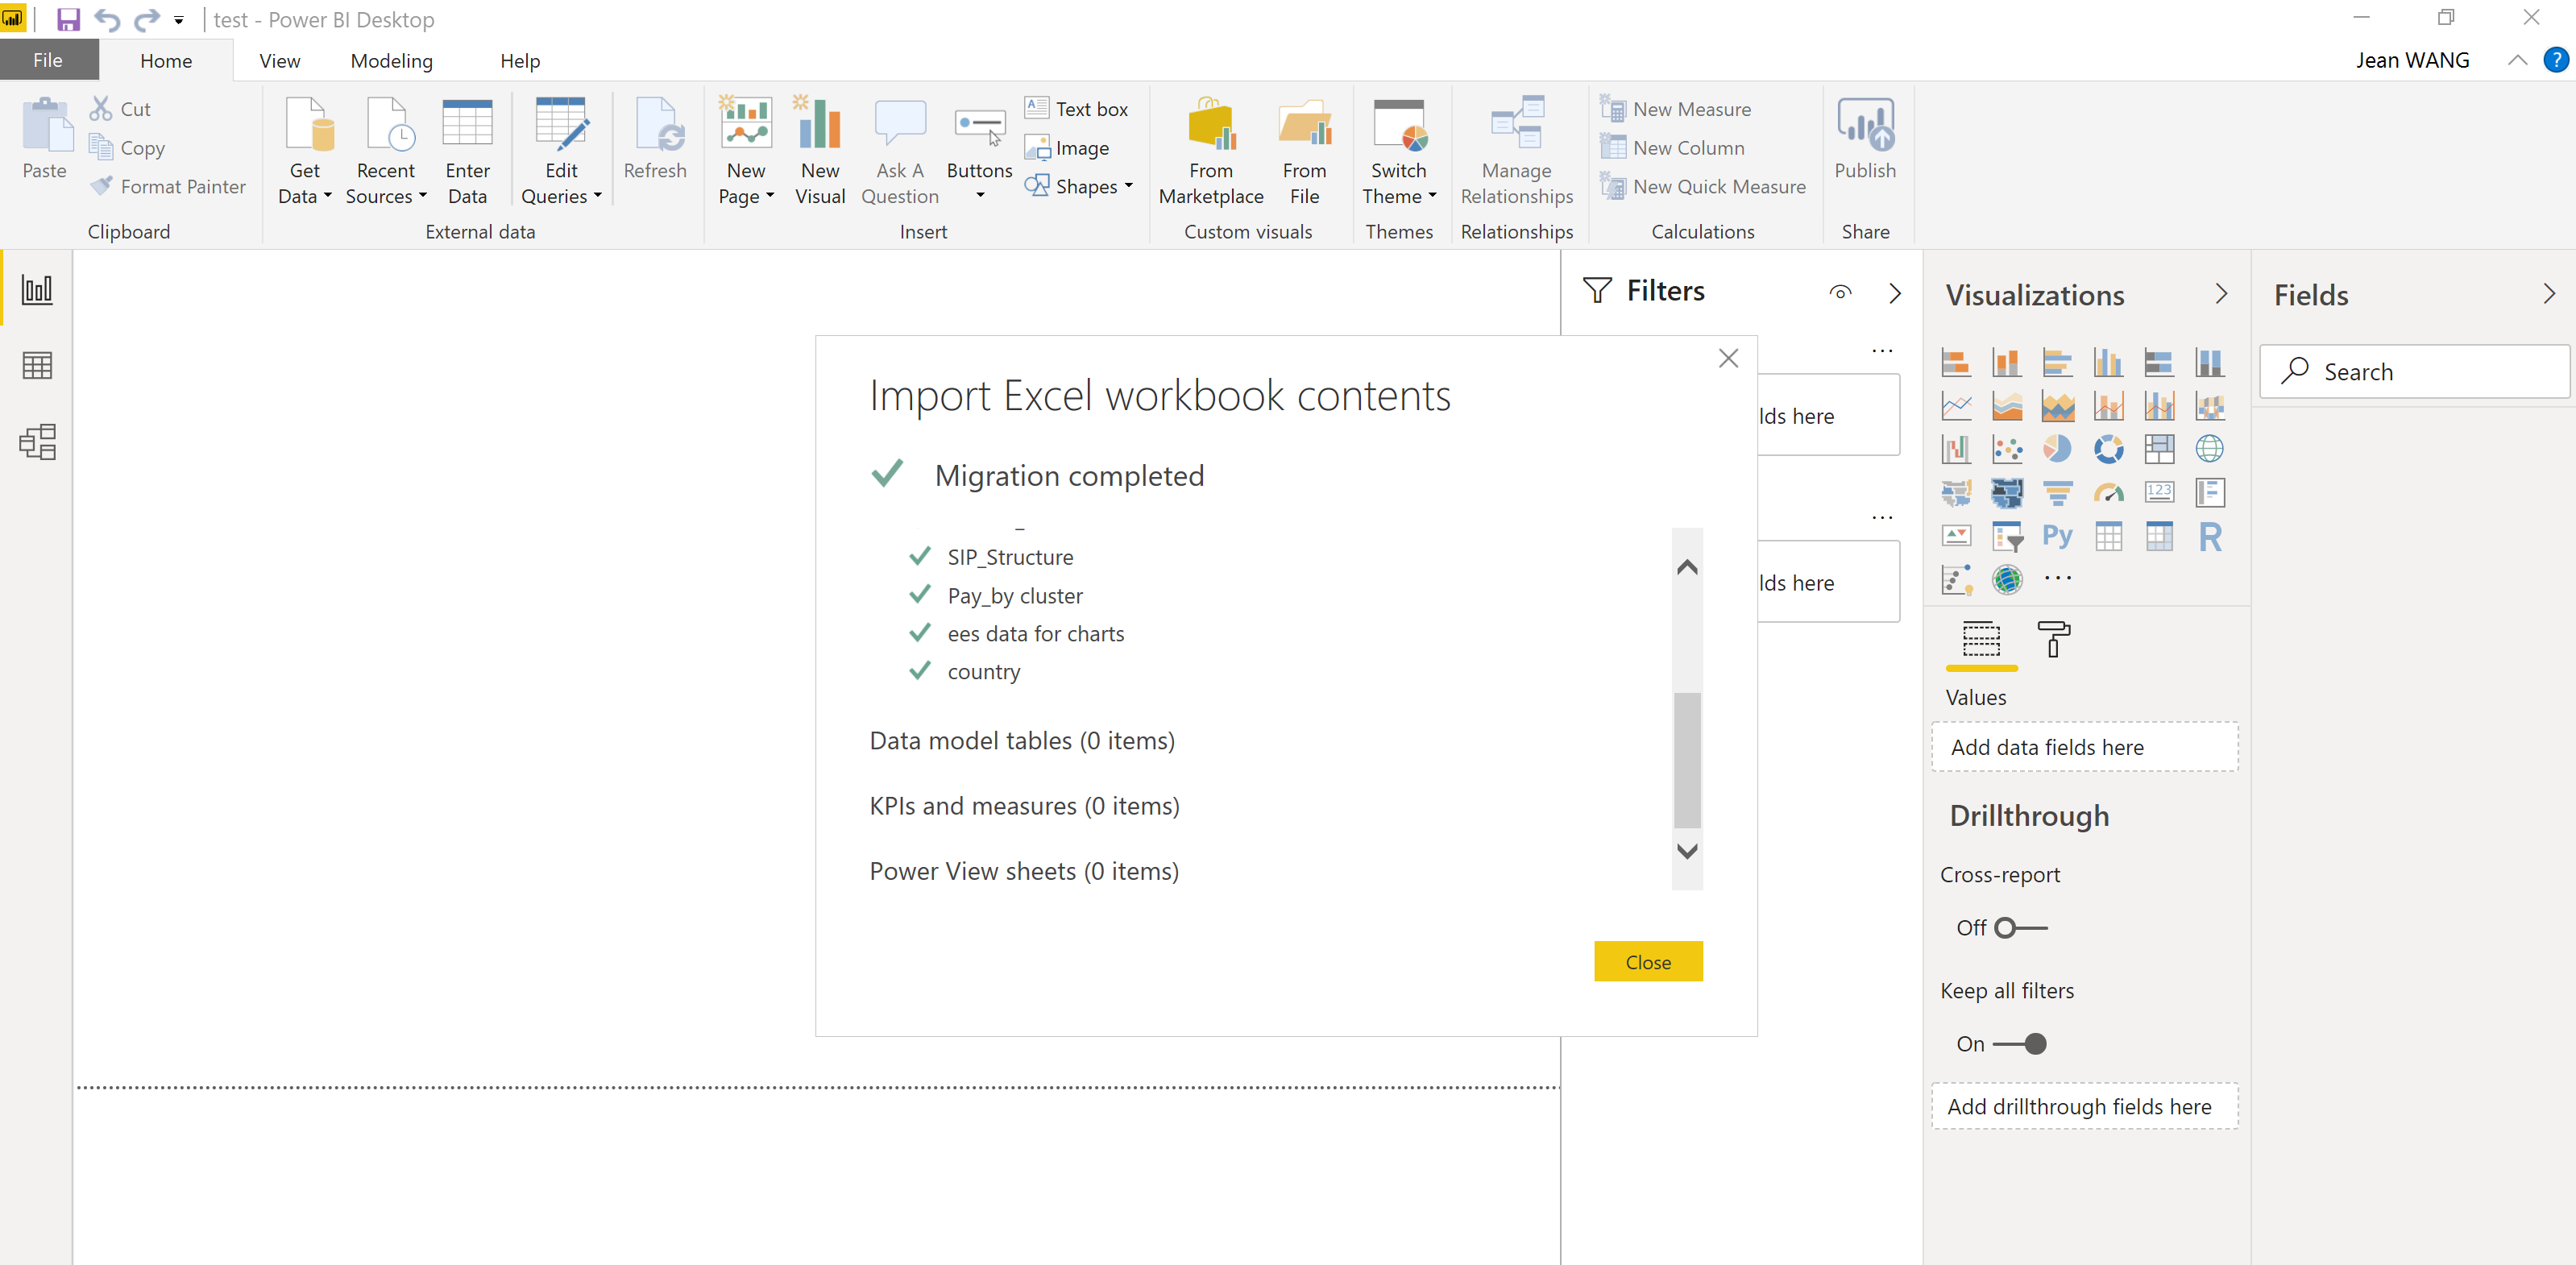Open the Fields well pane icon
The image size is (2576, 1265).
(x=1981, y=639)
